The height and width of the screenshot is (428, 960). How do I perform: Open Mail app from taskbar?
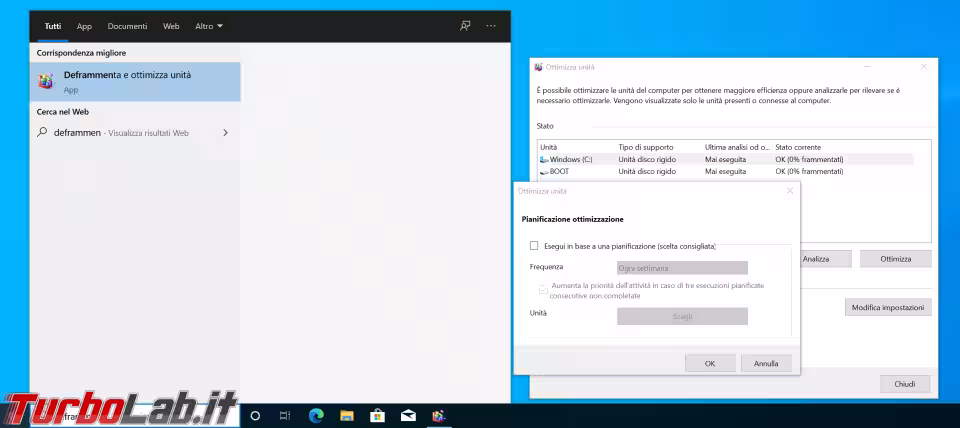pos(408,415)
